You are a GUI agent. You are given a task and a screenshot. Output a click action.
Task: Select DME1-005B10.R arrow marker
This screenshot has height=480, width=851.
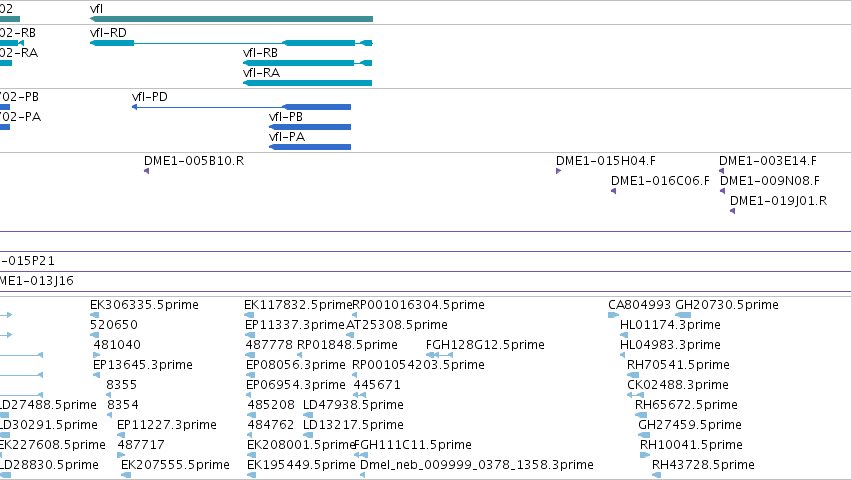tap(147, 171)
